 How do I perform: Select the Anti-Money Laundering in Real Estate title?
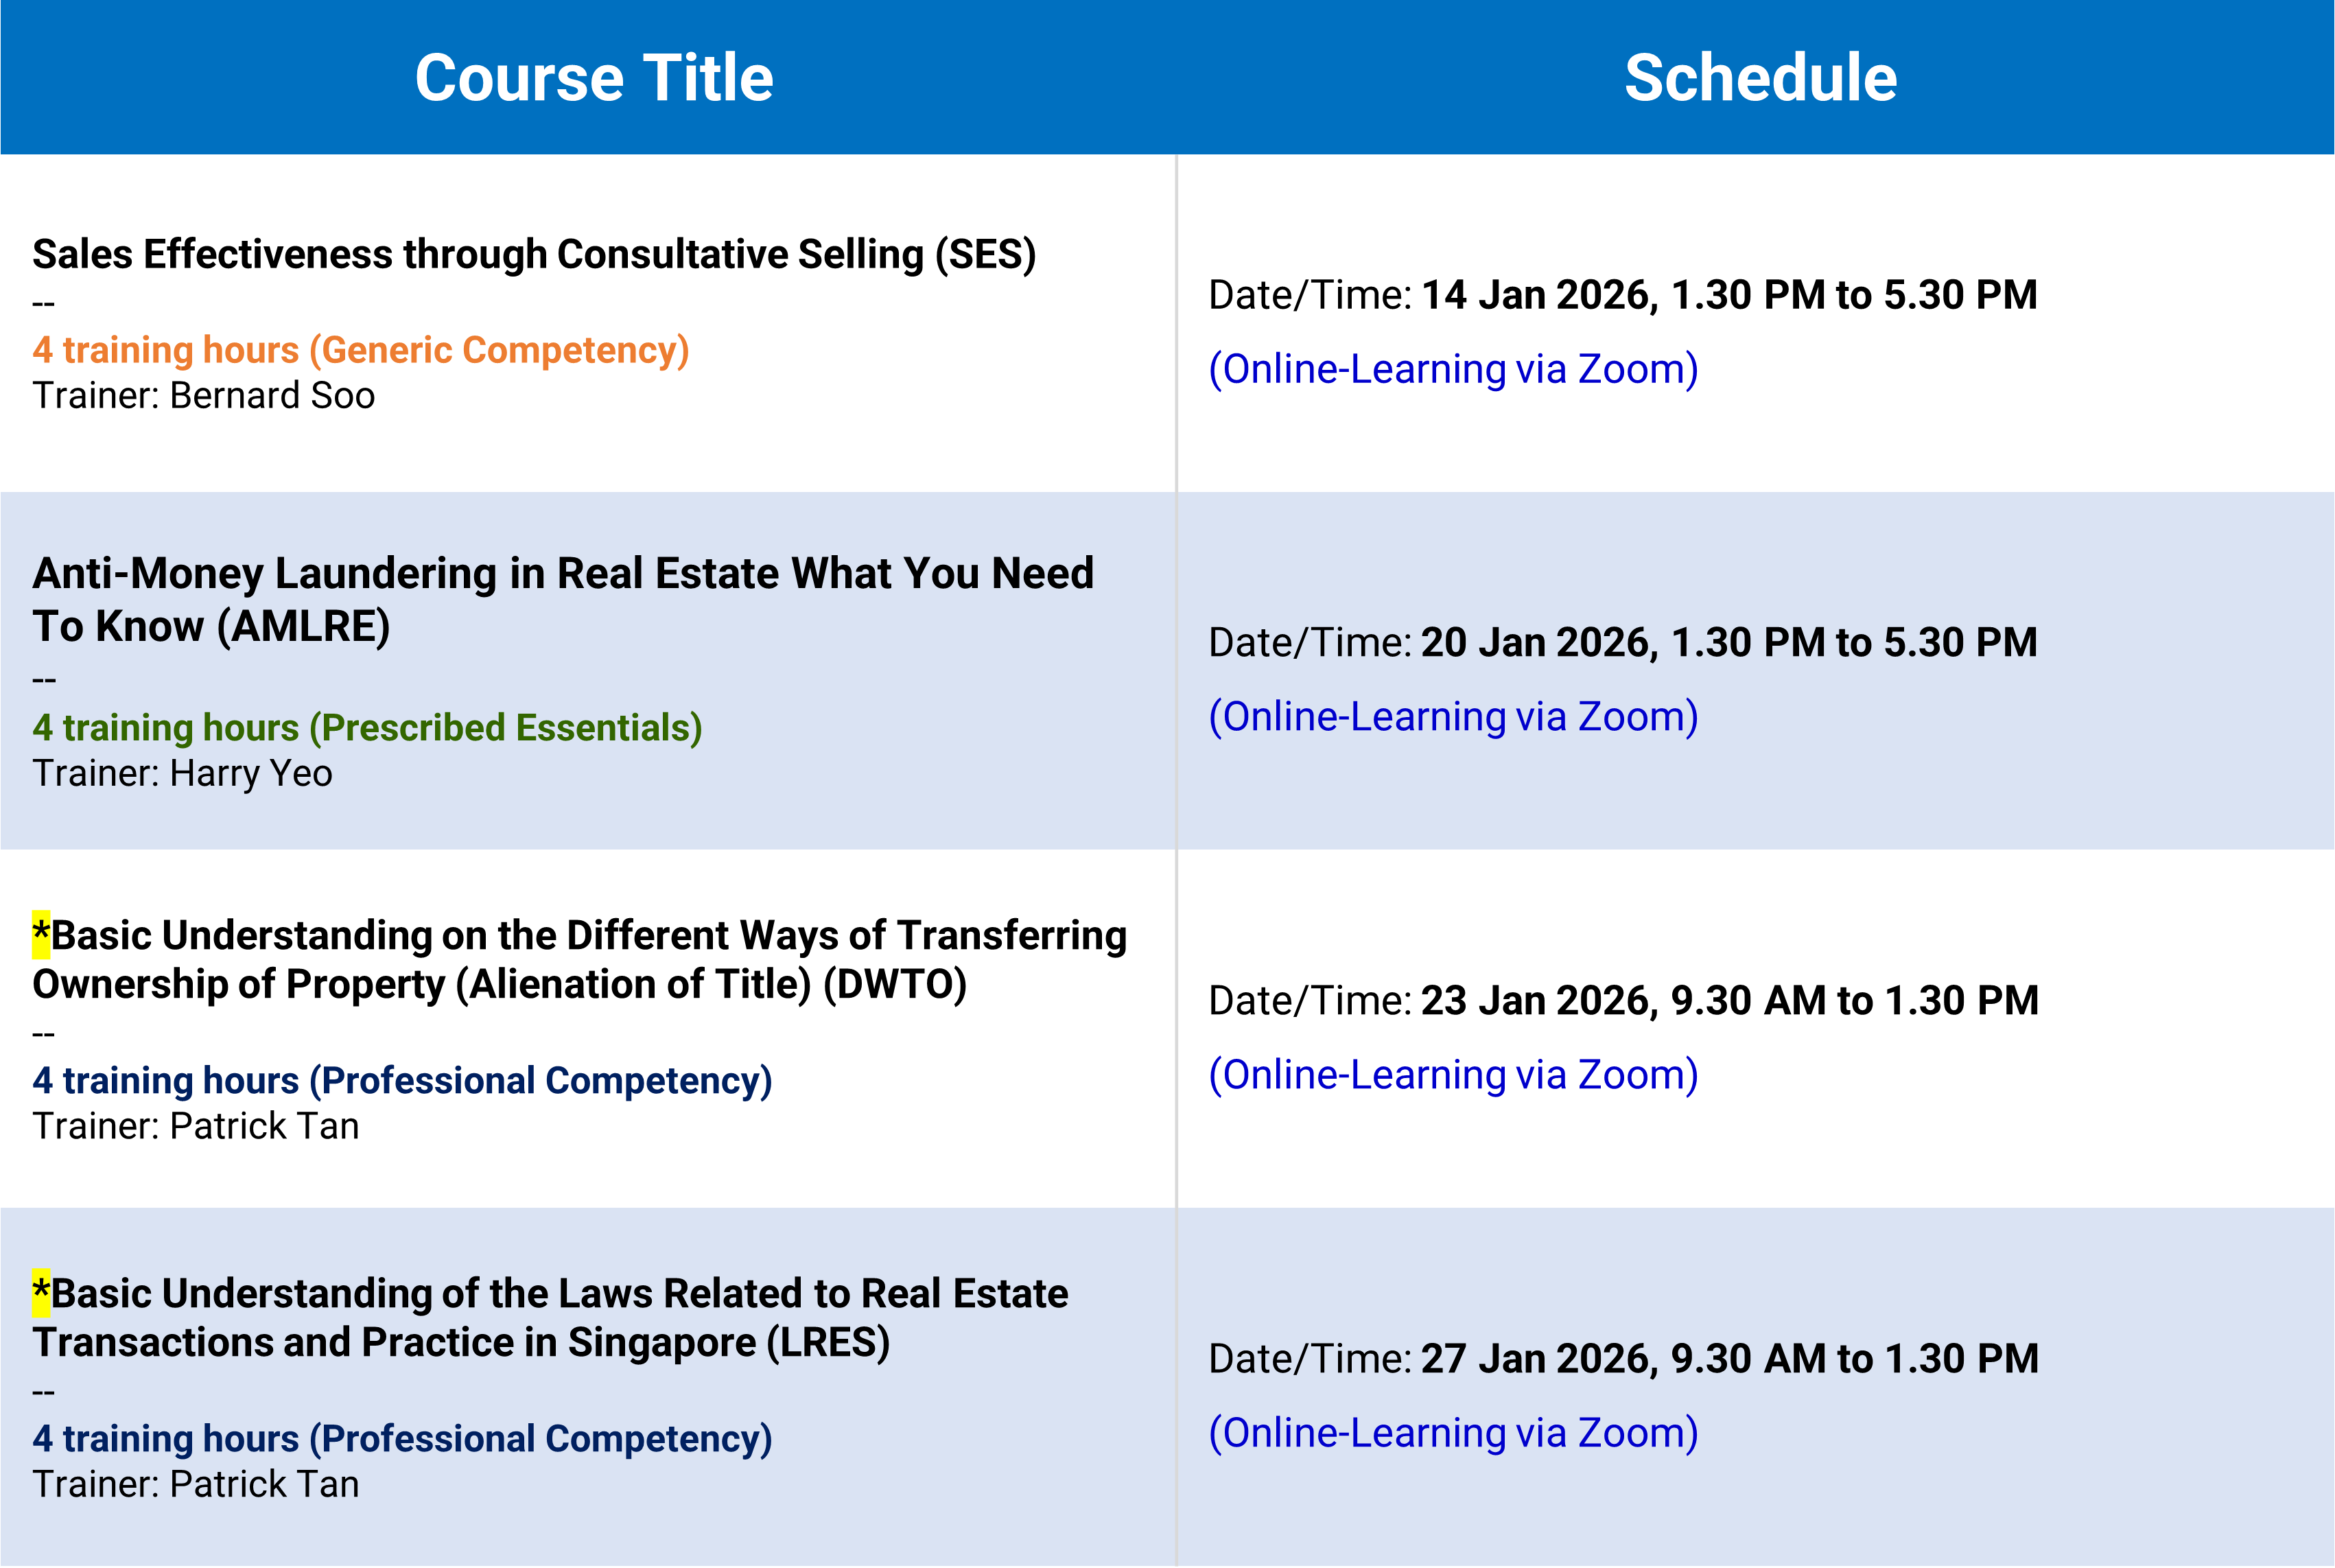pos(562,599)
